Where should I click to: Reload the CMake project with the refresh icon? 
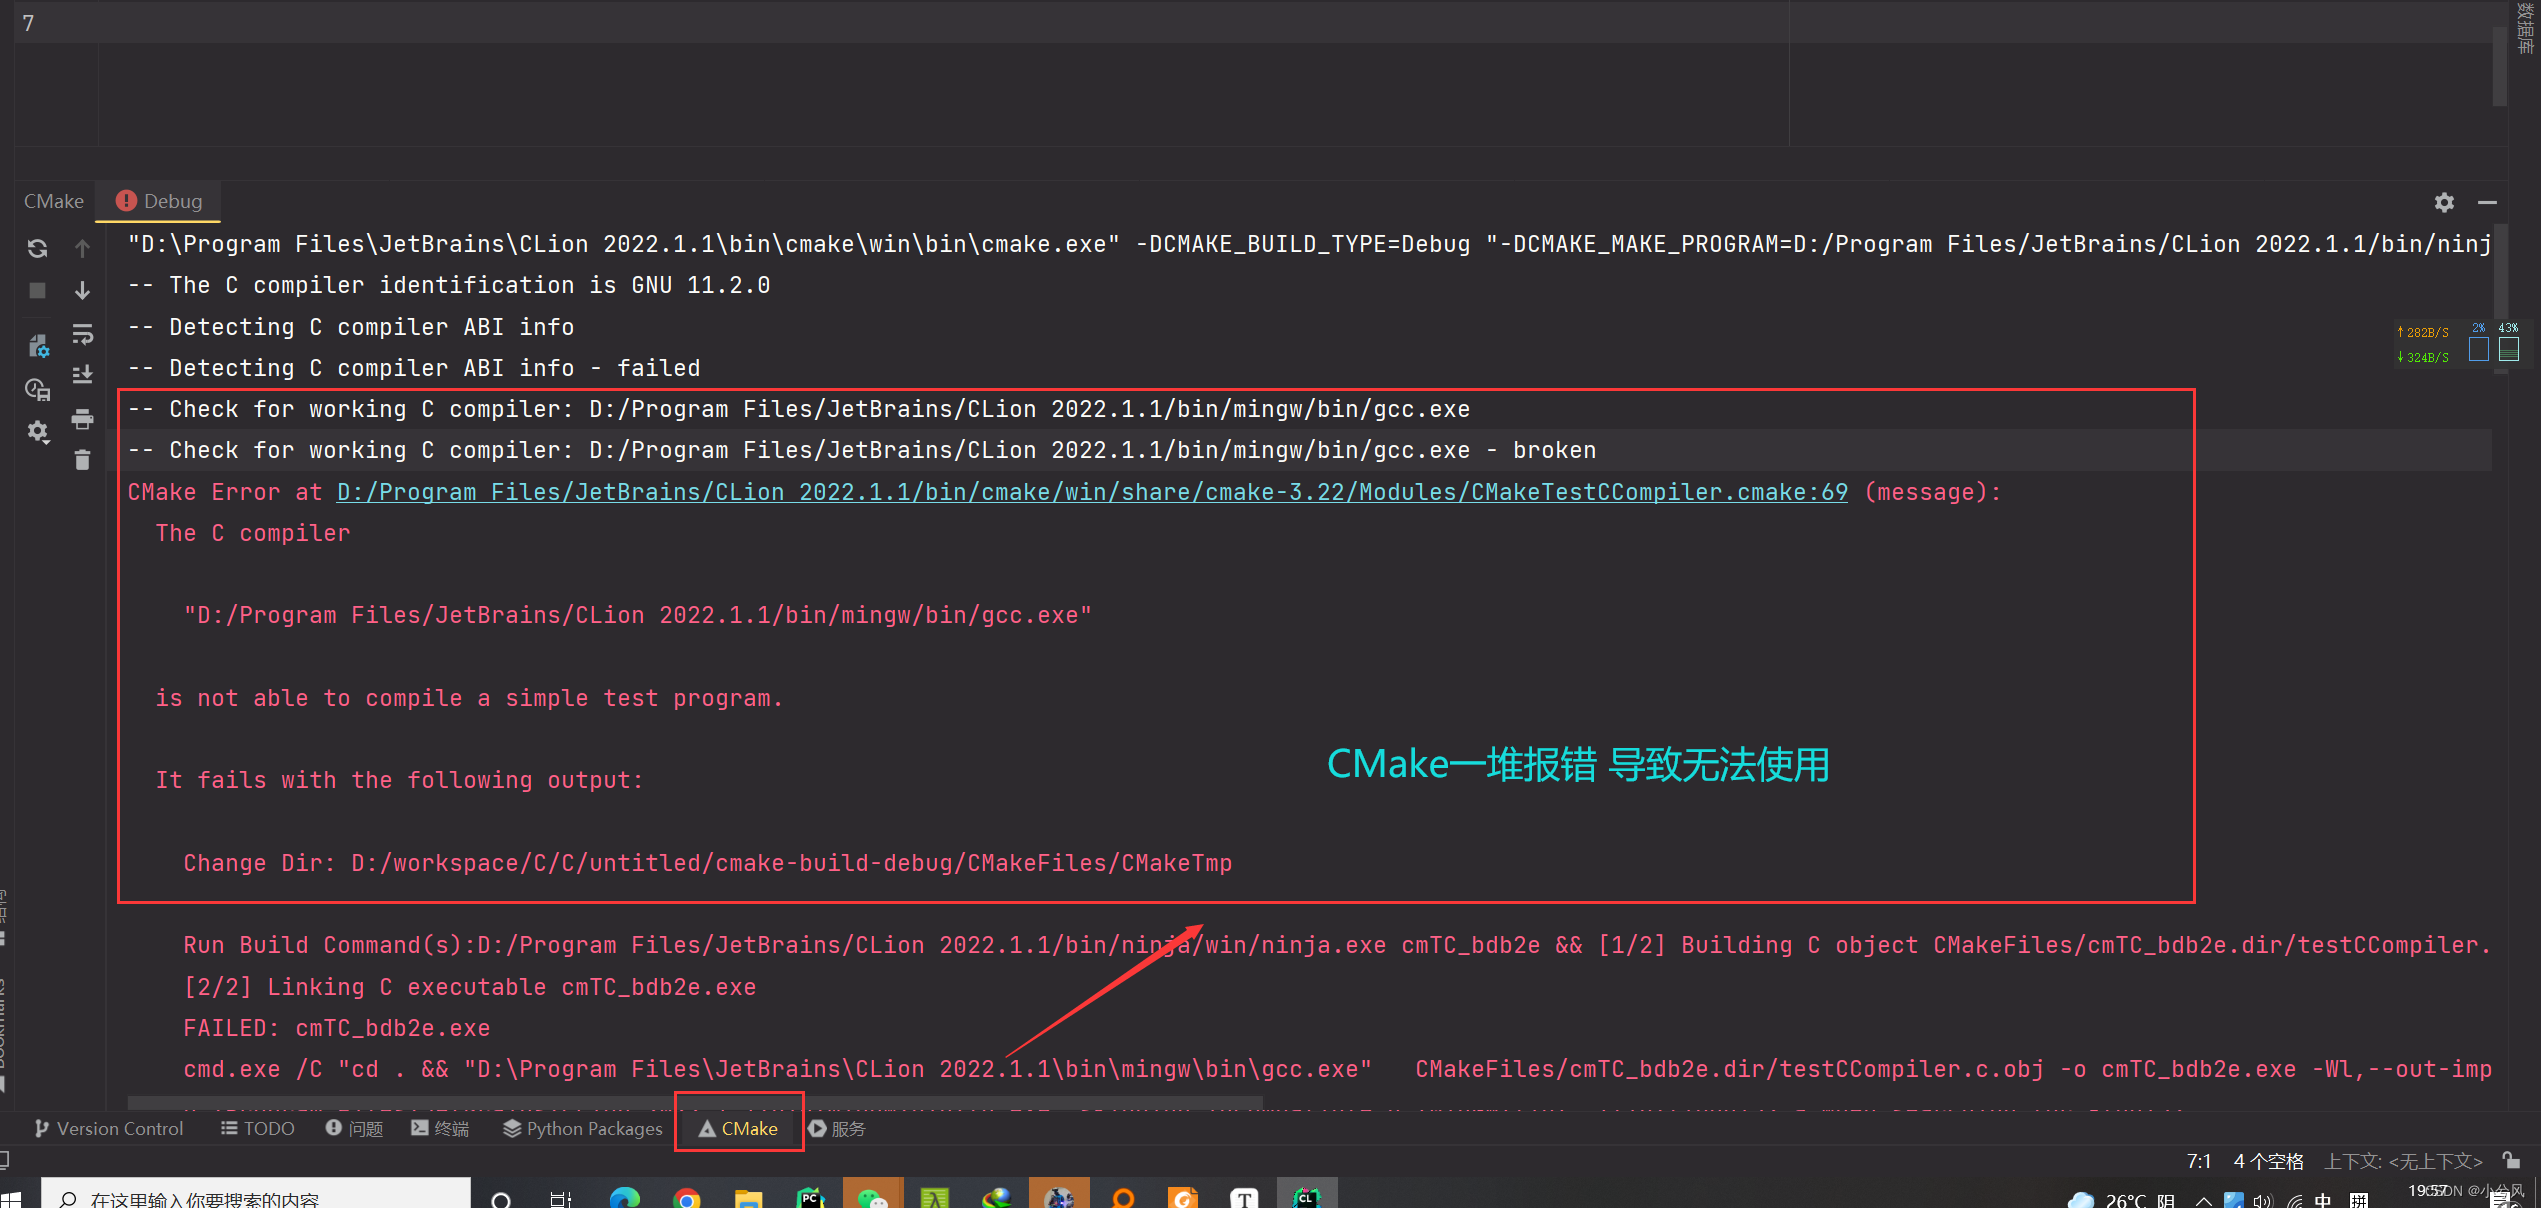37,248
